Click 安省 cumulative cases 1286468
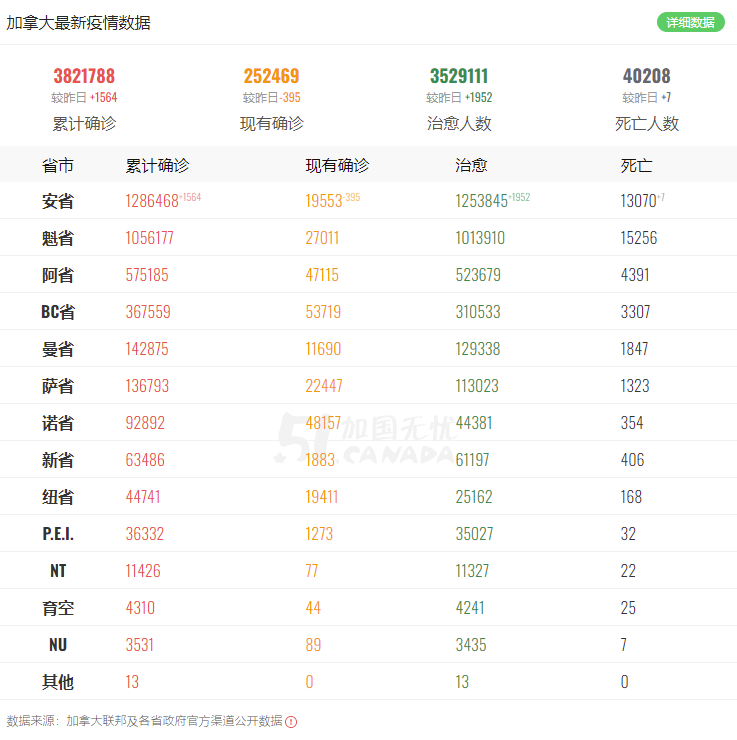737x740 pixels. [152, 201]
